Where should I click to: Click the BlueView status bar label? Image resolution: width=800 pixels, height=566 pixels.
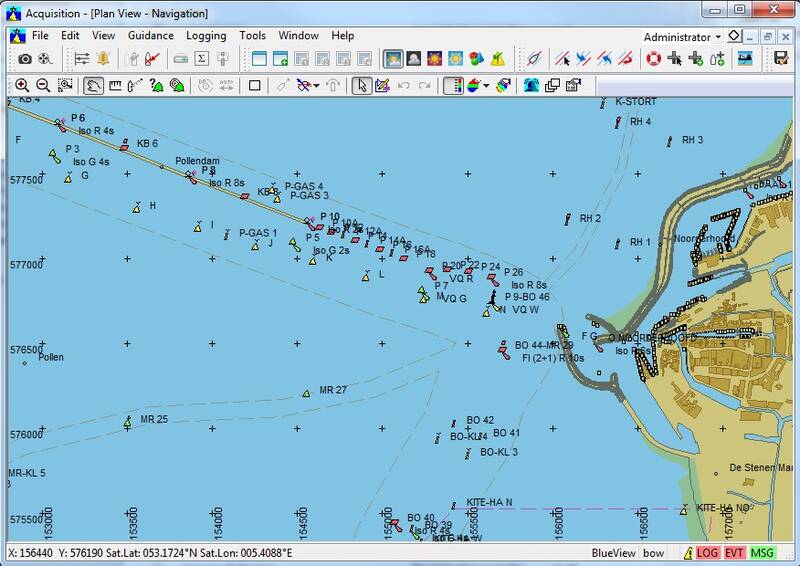click(612, 553)
